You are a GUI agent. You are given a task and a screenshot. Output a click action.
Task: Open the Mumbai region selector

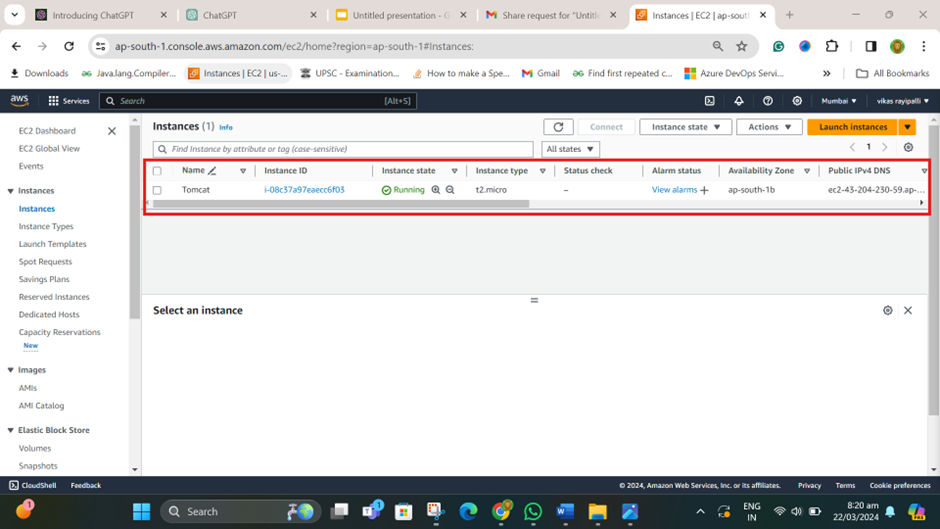point(839,101)
